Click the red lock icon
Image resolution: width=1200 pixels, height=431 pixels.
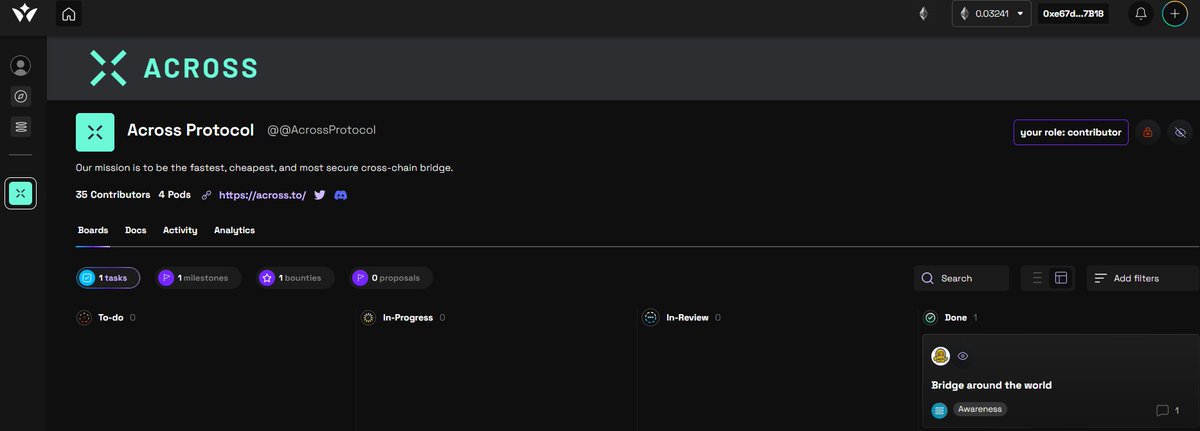(1148, 132)
